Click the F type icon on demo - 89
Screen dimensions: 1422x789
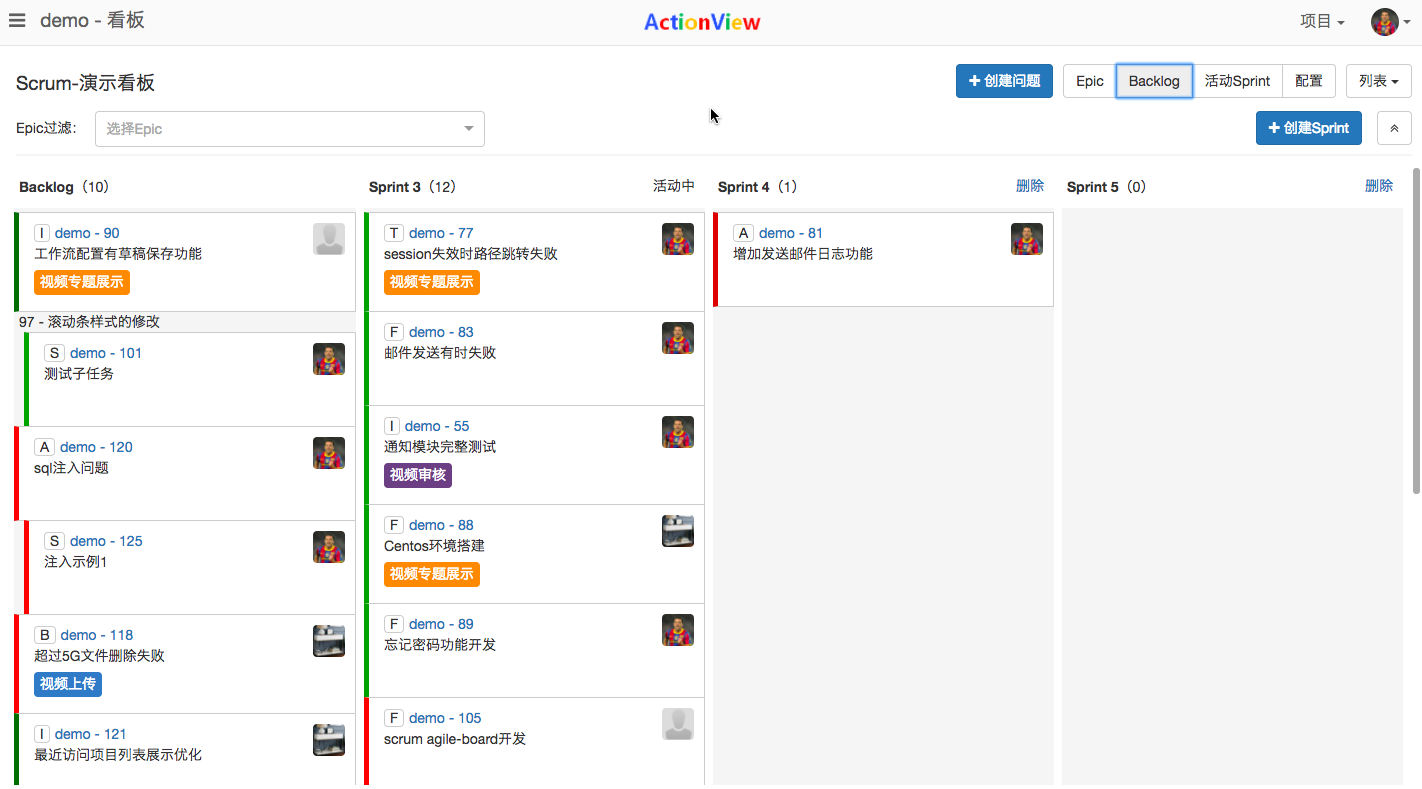pos(394,624)
